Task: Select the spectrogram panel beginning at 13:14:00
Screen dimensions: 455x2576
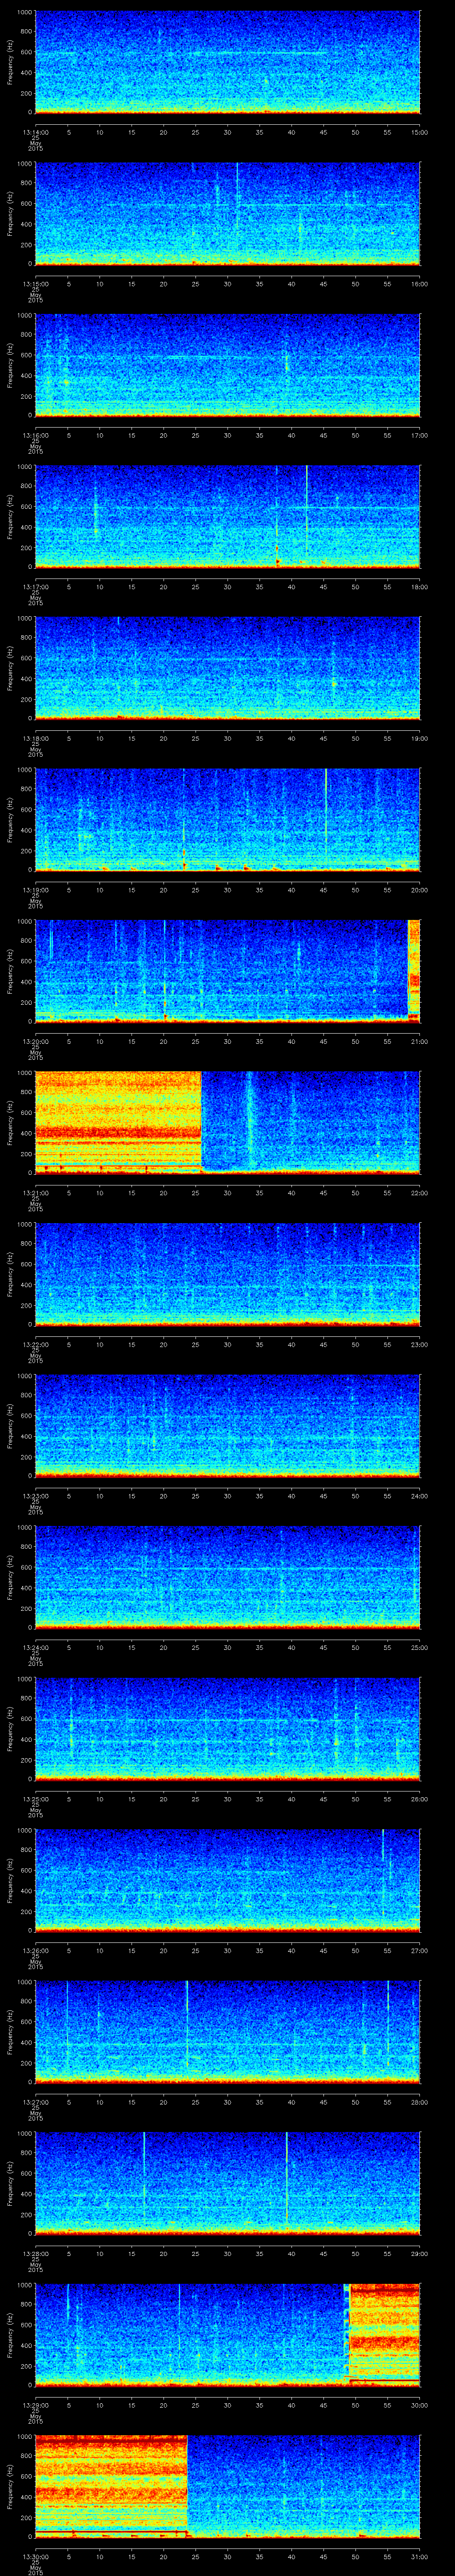Action: pos(227,62)
